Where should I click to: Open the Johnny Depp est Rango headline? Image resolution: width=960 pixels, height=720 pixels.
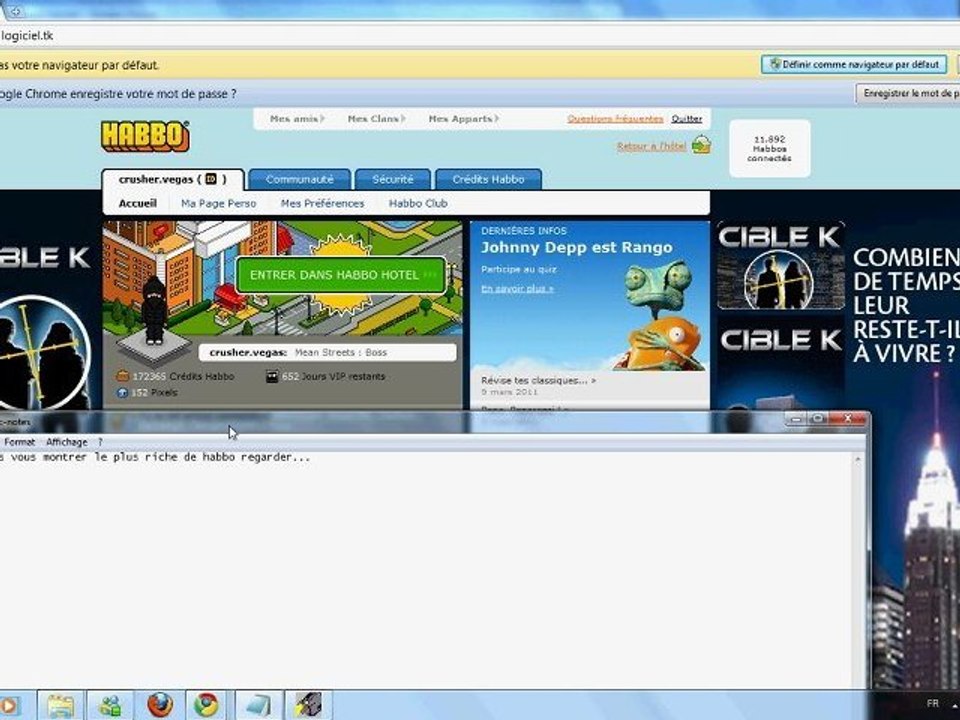[576, 247]
